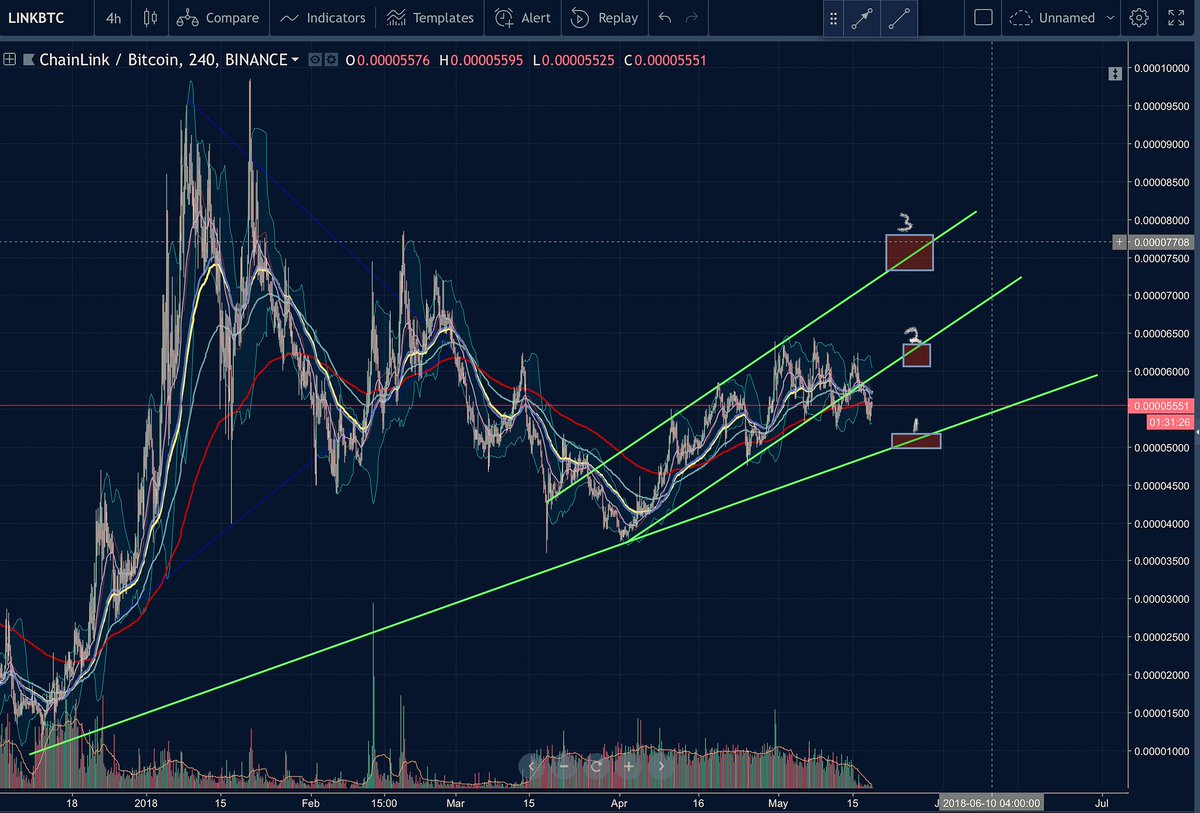Open dropdown arrow after BINANCE in title

pyautogui.click(x=295, y=60)
